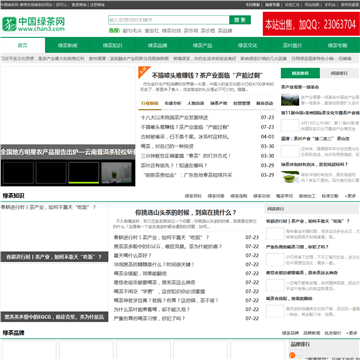Open article 茶叶还有祖先？！知道在哪吗？

(x=174, y=165)
